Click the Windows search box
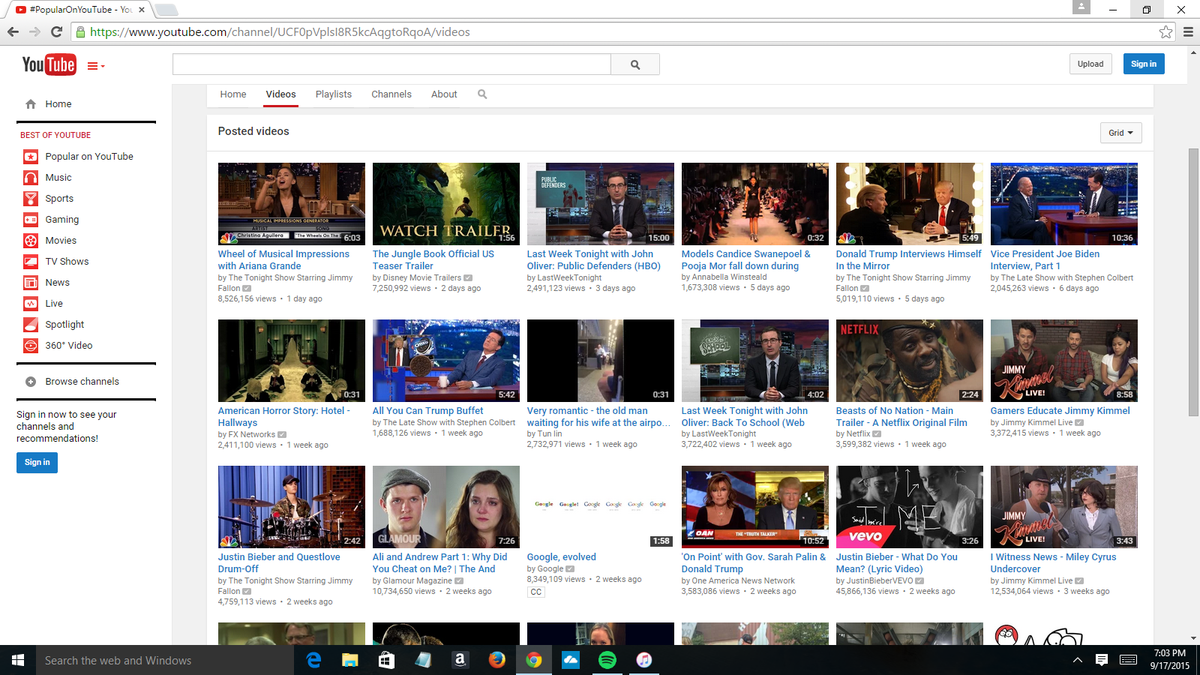 (x=165, y=660)
